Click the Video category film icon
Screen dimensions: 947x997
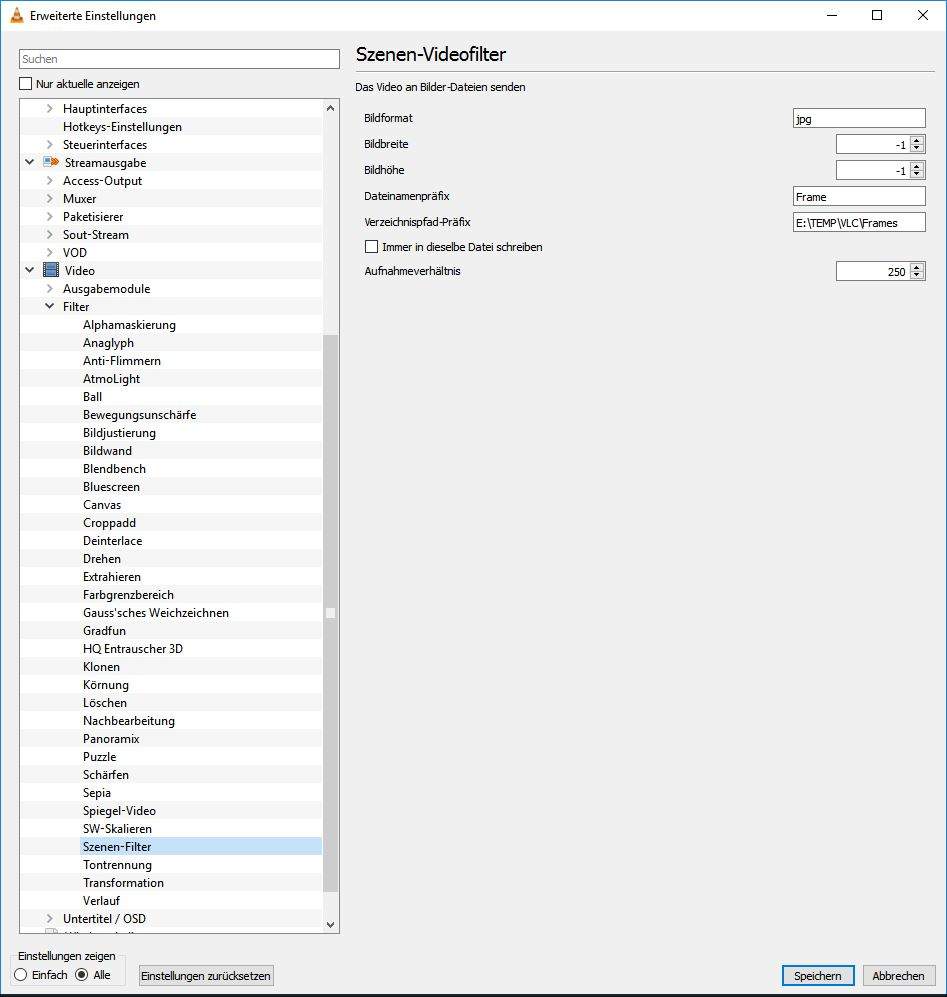point(51,270)
